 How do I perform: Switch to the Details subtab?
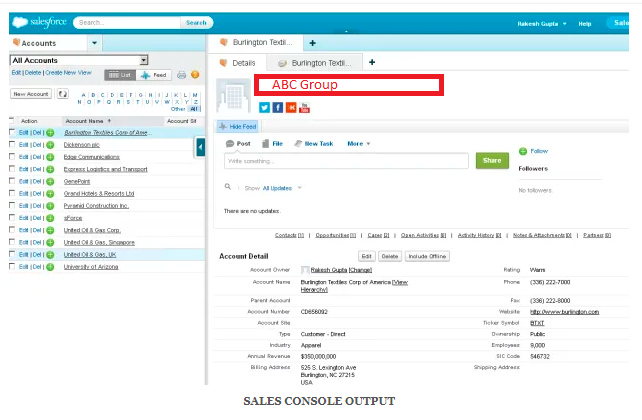pyautogui.click(x=238, y=63)
